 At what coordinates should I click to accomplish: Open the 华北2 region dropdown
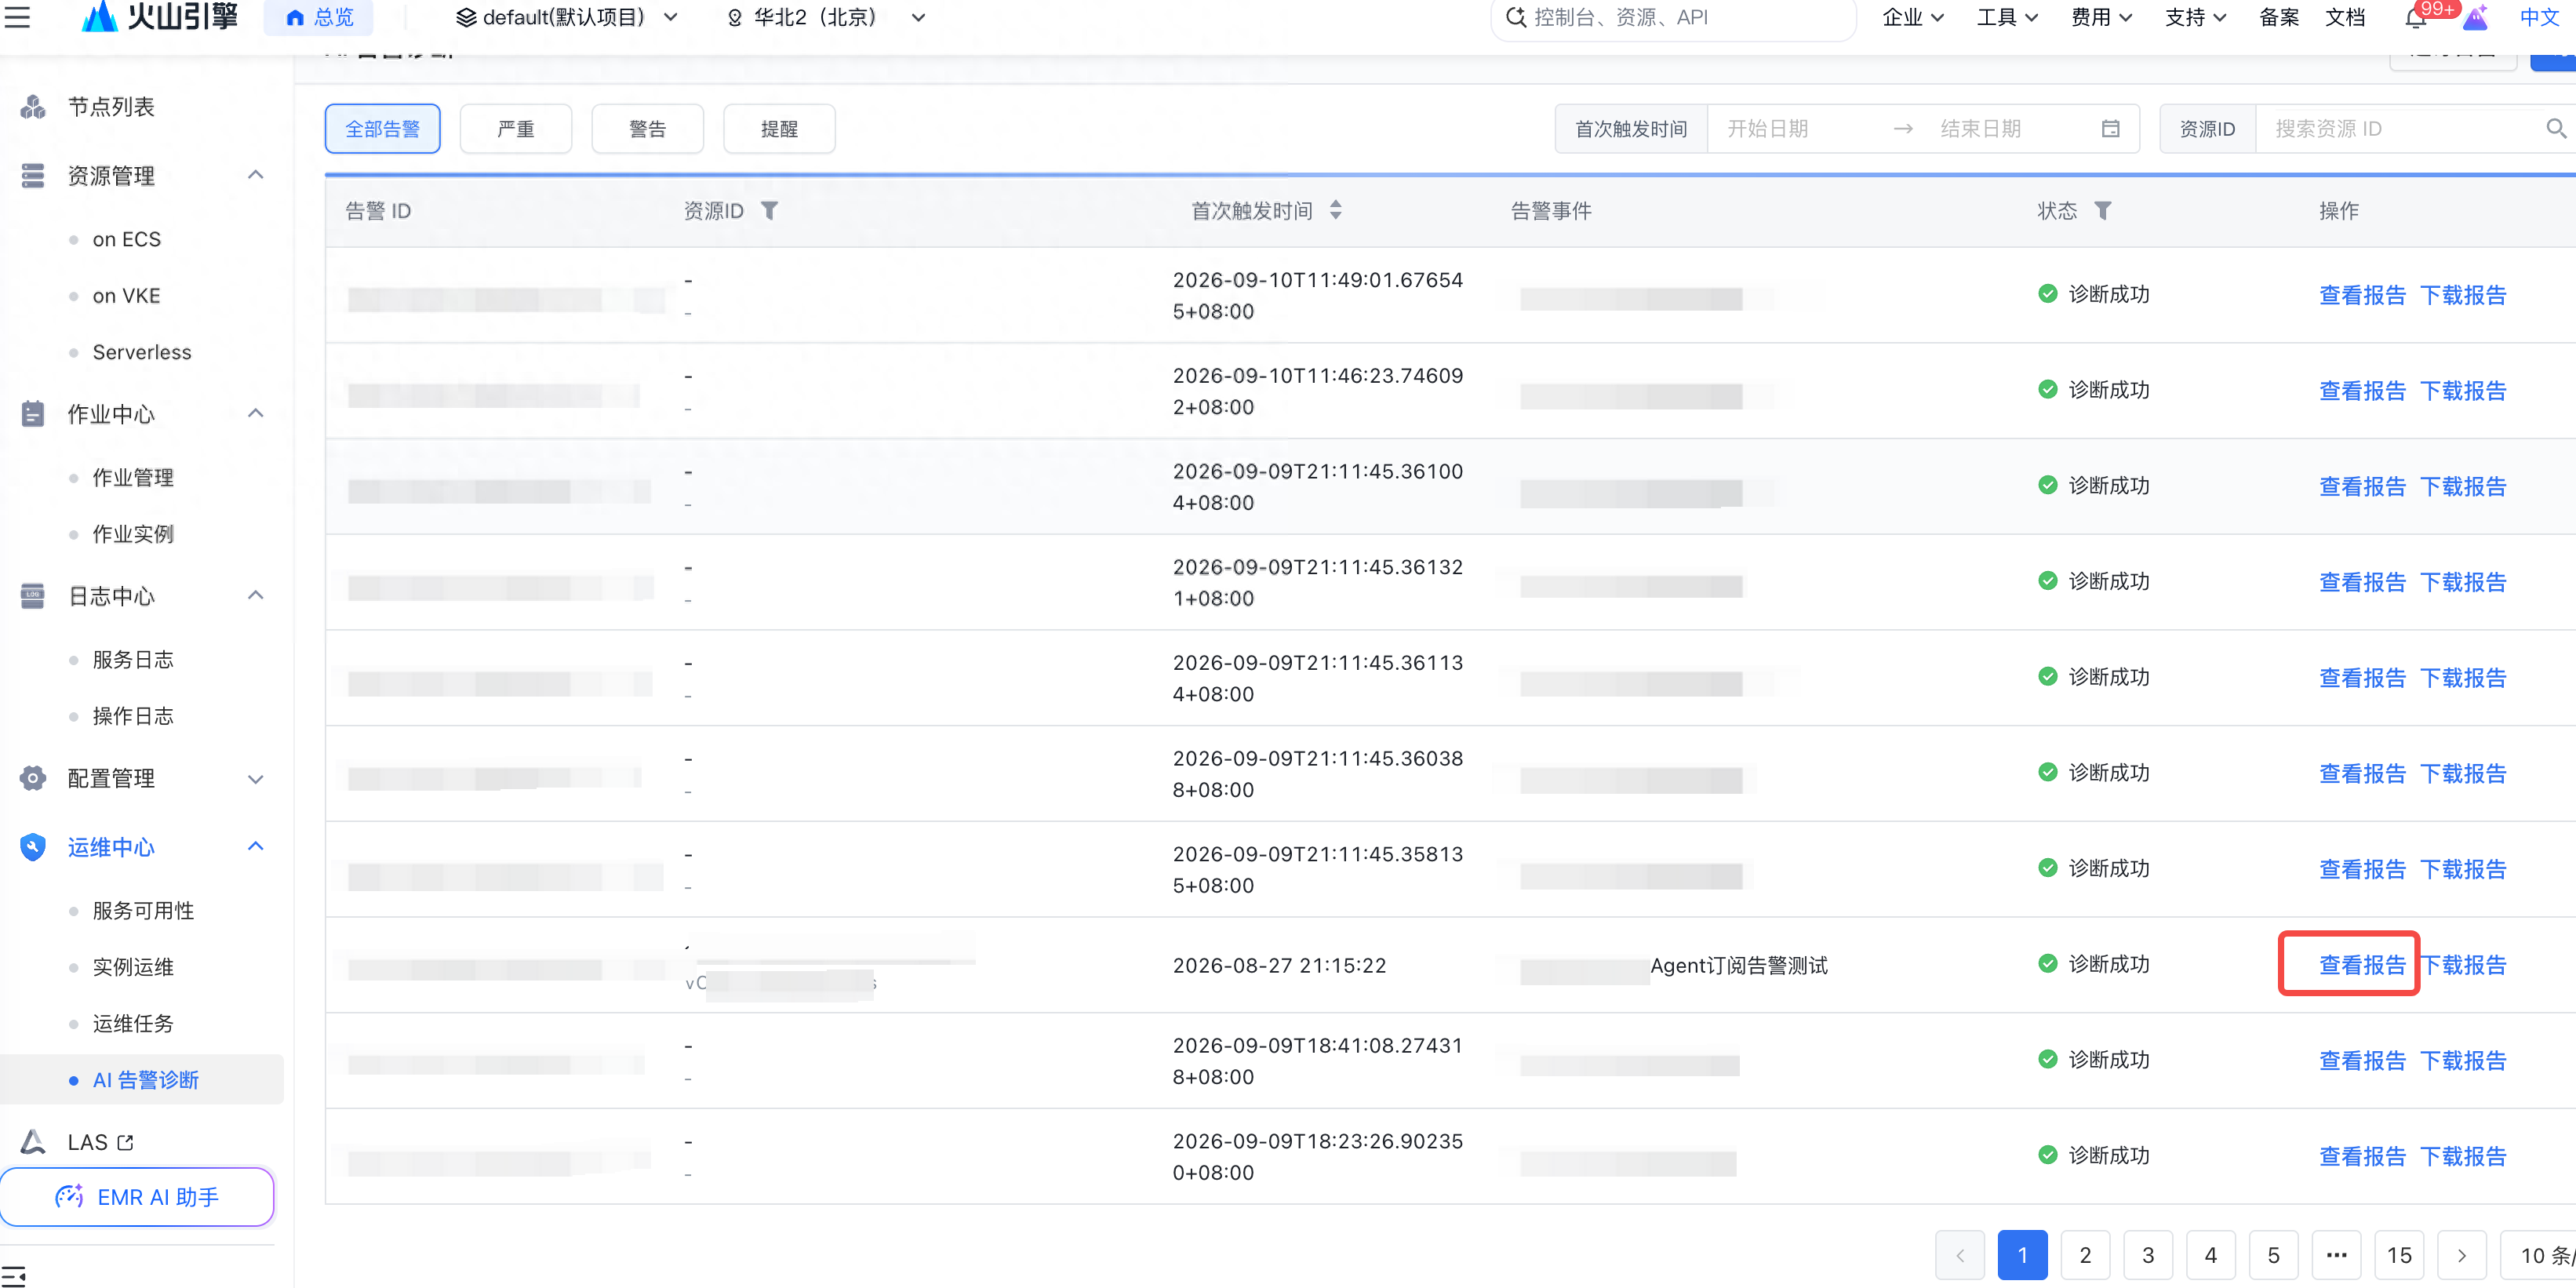coord(826,17)
